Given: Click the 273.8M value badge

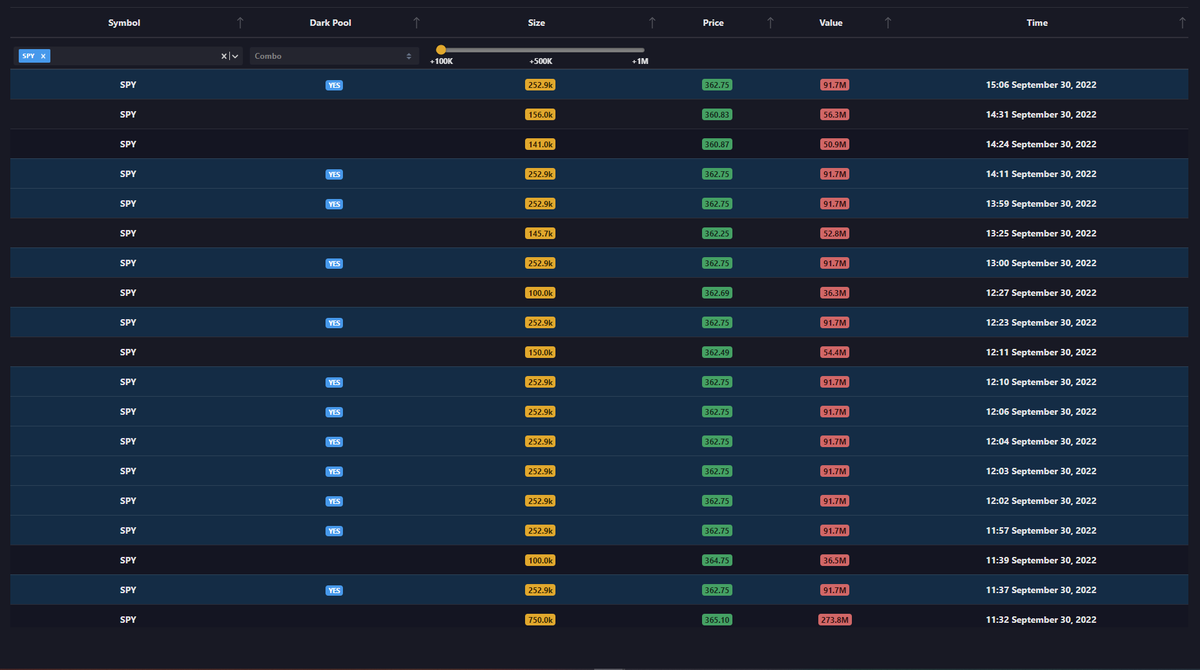Looking at the screenshot, I should pyautogui.click(x=834, y=620).
